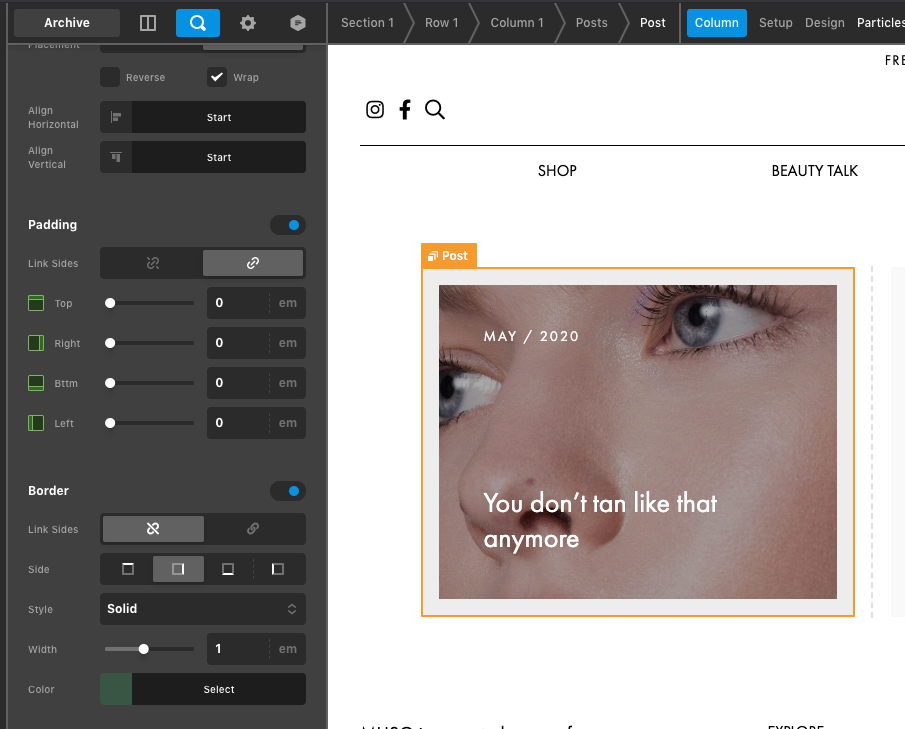905x729 pixels.
Task: Click the border Color swatch
Action: click(116, 689)
